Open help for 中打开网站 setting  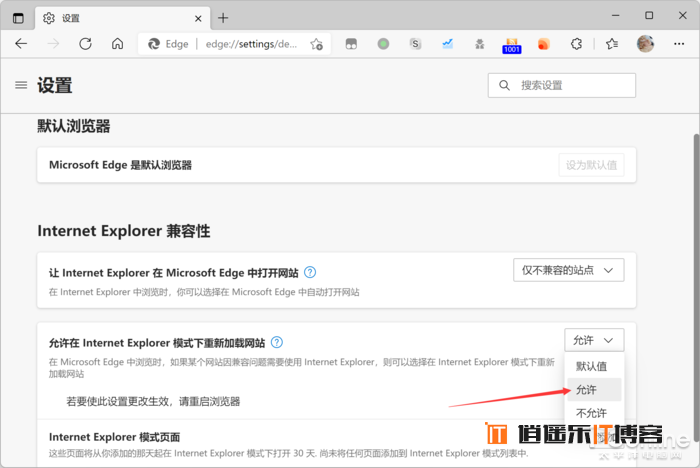[x=310, y=272]
